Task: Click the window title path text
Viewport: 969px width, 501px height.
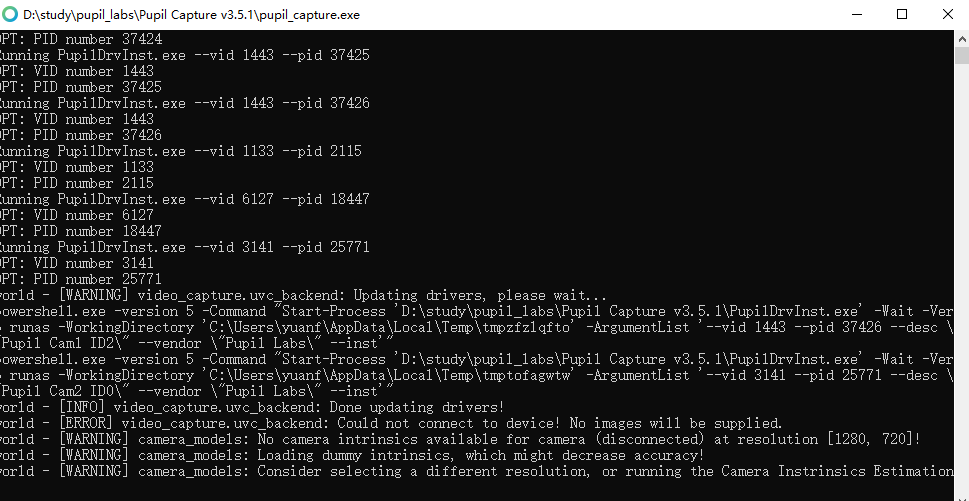Action: pyautogui.click(x=192, y=14)
